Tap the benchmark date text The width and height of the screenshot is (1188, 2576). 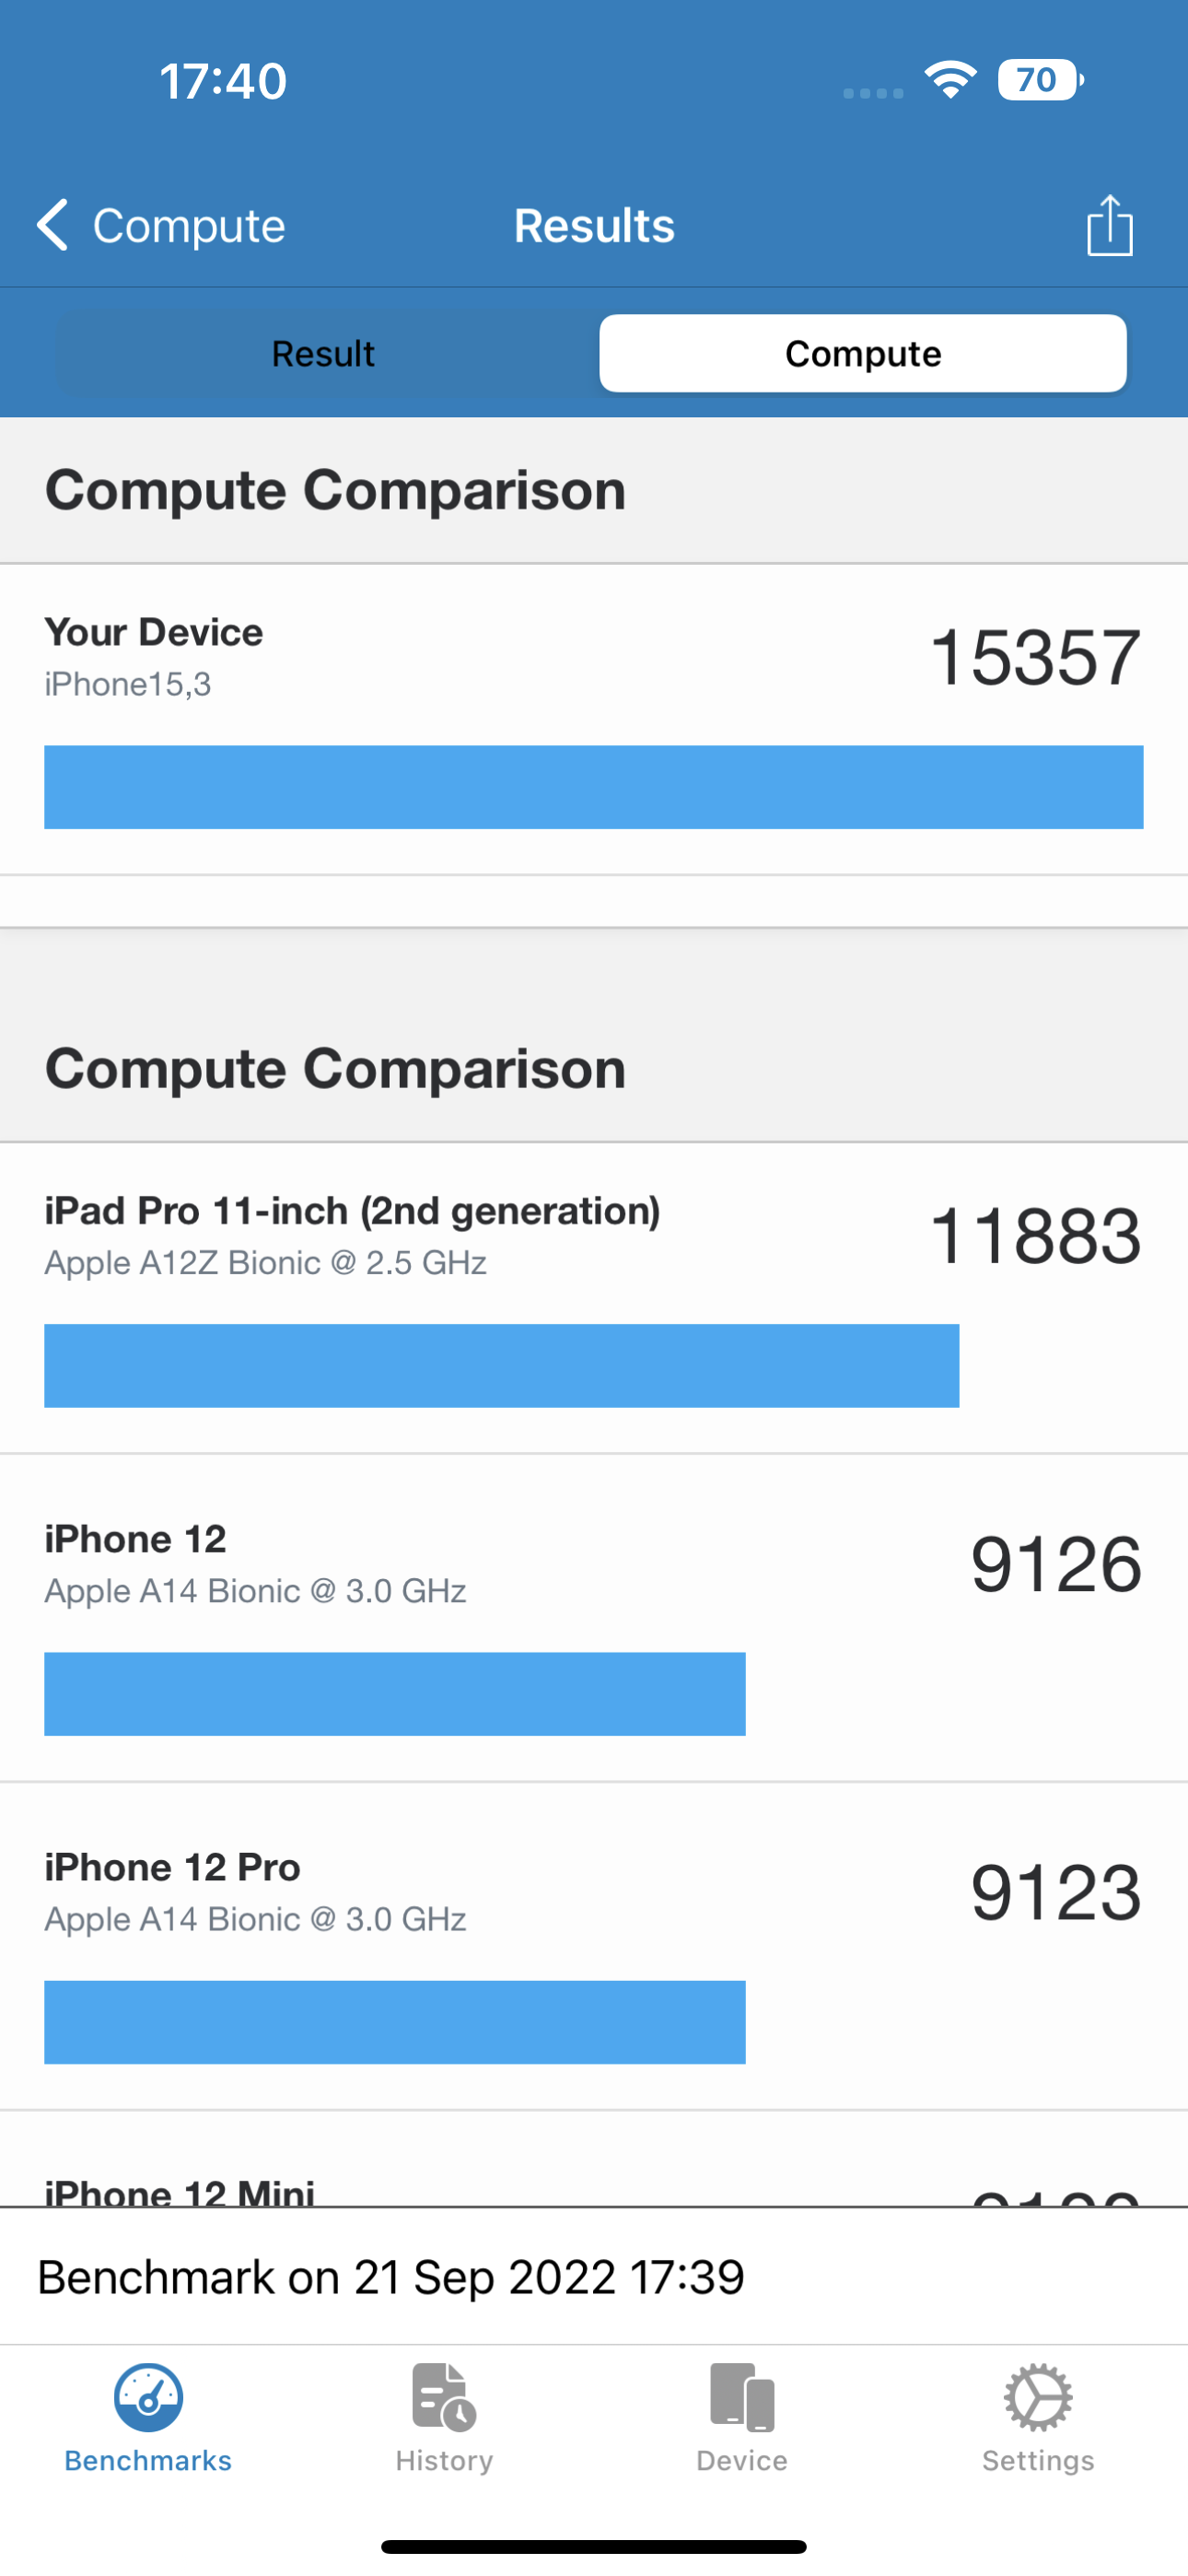391,2277
